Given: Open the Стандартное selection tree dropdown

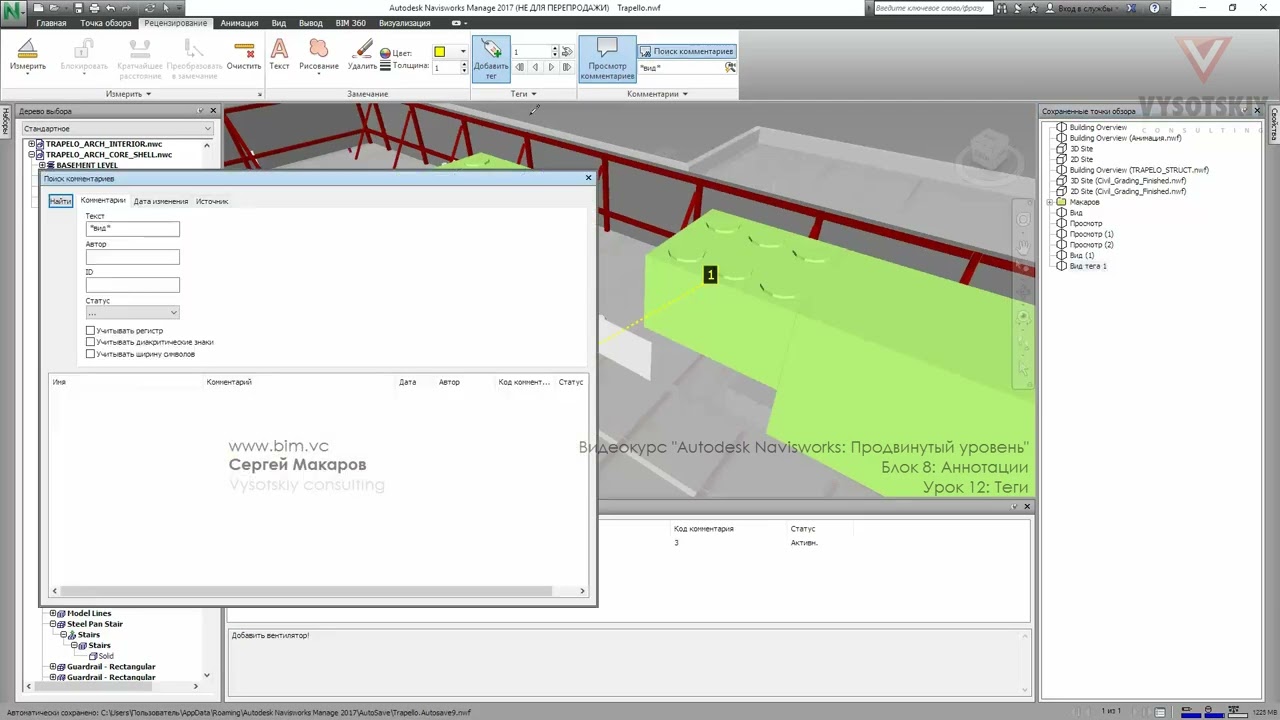Looking at the screenshot, I should point(118,129).
